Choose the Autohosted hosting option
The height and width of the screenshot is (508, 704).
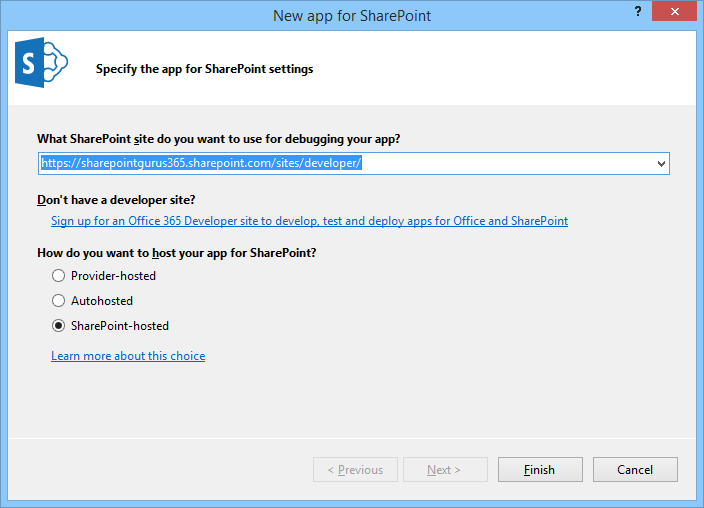[x=59, y=301]
